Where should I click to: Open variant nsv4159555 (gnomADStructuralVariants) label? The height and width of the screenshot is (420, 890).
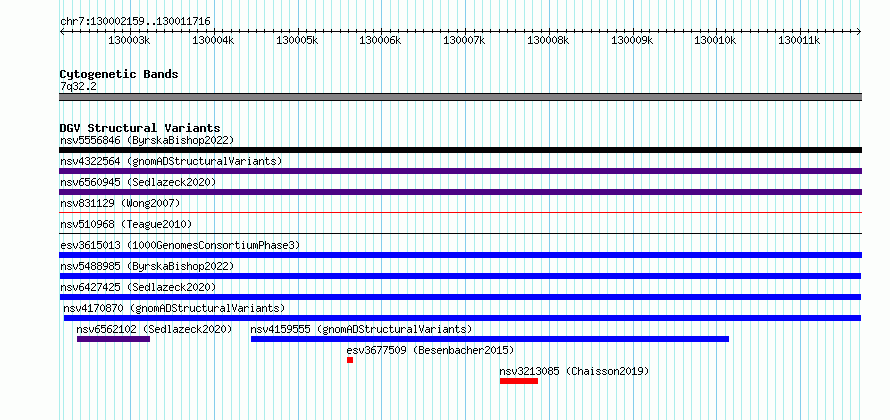(362, 329)
